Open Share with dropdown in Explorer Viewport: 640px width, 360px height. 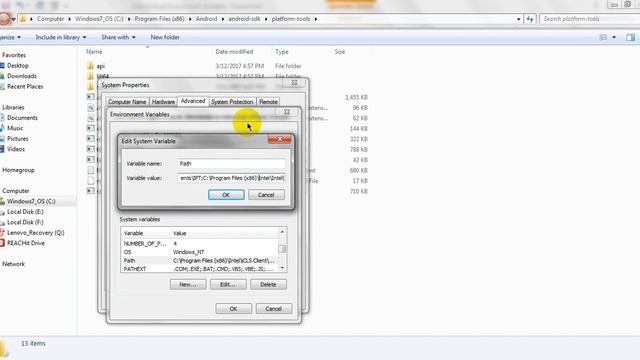118,37
